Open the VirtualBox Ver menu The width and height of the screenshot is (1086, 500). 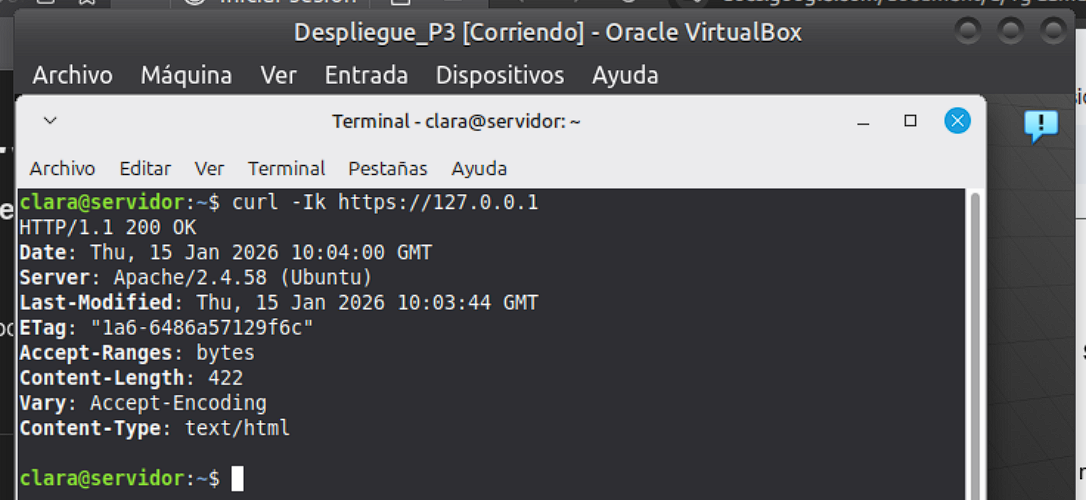coord(278,75)
